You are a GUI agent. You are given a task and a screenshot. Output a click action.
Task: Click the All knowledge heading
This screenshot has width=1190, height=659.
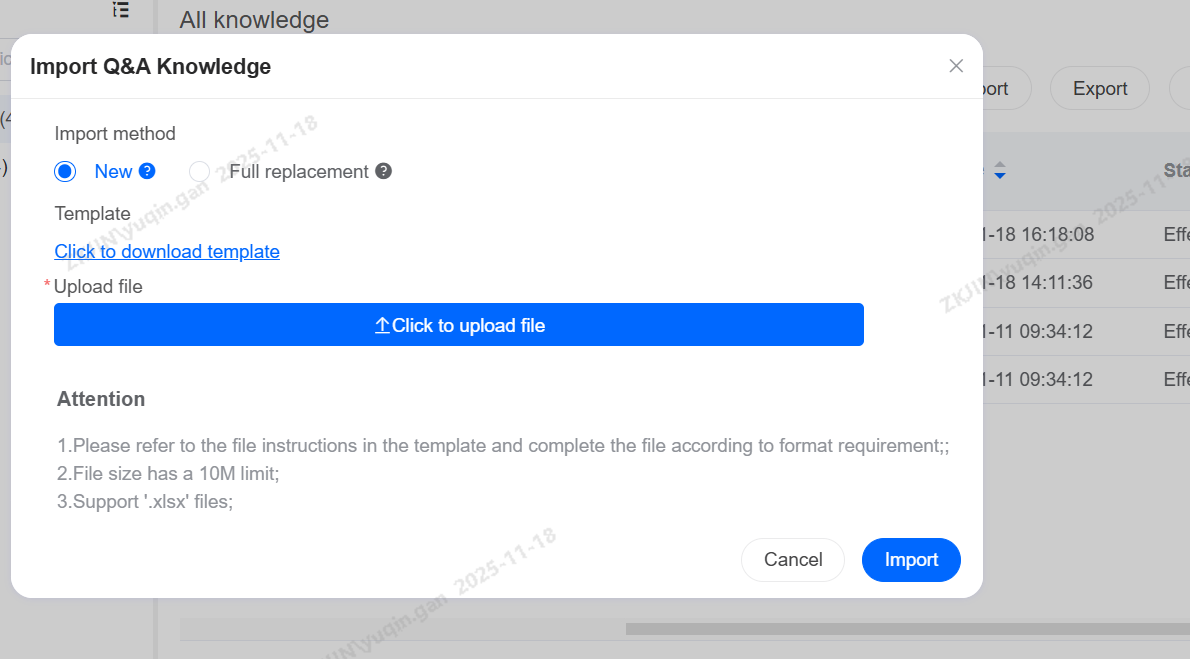[254, 19]
